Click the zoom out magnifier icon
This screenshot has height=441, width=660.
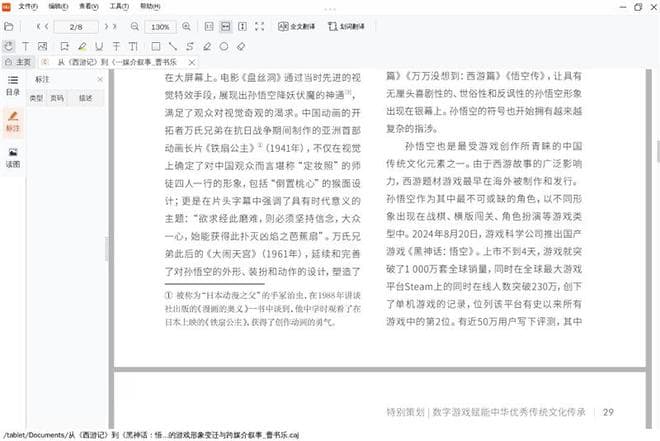[x=137, y=26]
